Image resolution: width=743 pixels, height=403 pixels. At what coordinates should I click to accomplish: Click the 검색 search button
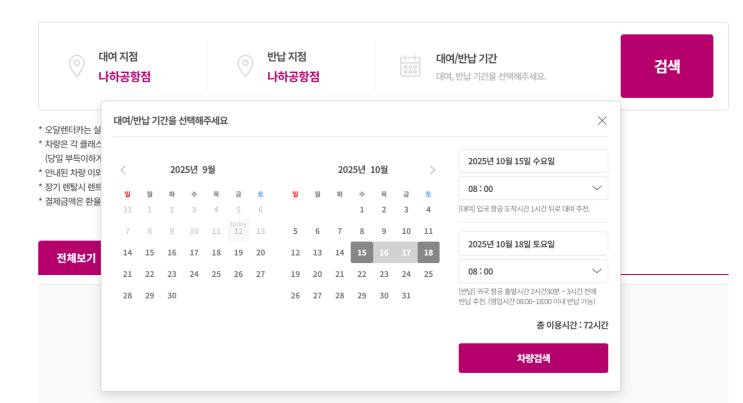tap(667, 66)
